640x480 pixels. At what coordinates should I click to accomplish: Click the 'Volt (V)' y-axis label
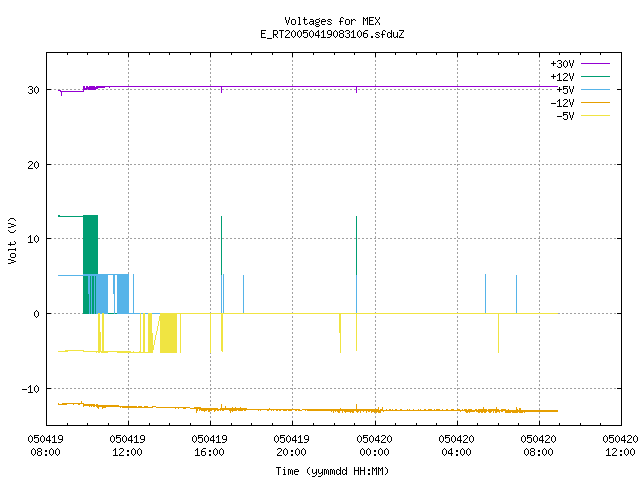(12, 240)
